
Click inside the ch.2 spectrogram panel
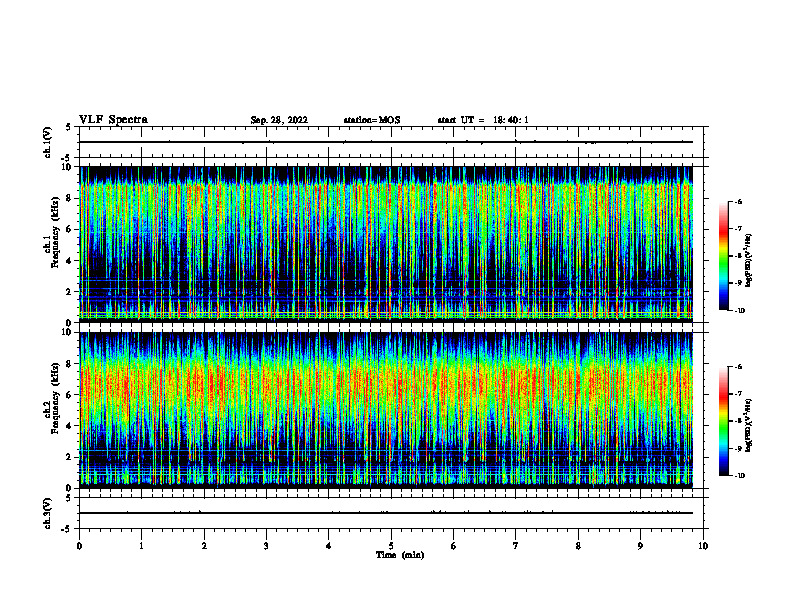tap(386, 410)
